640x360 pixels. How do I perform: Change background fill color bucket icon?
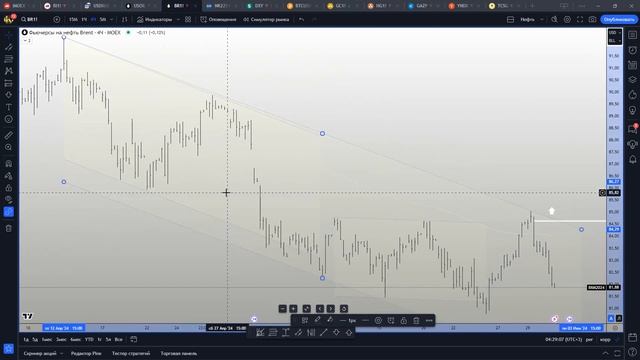pos(330,320)
